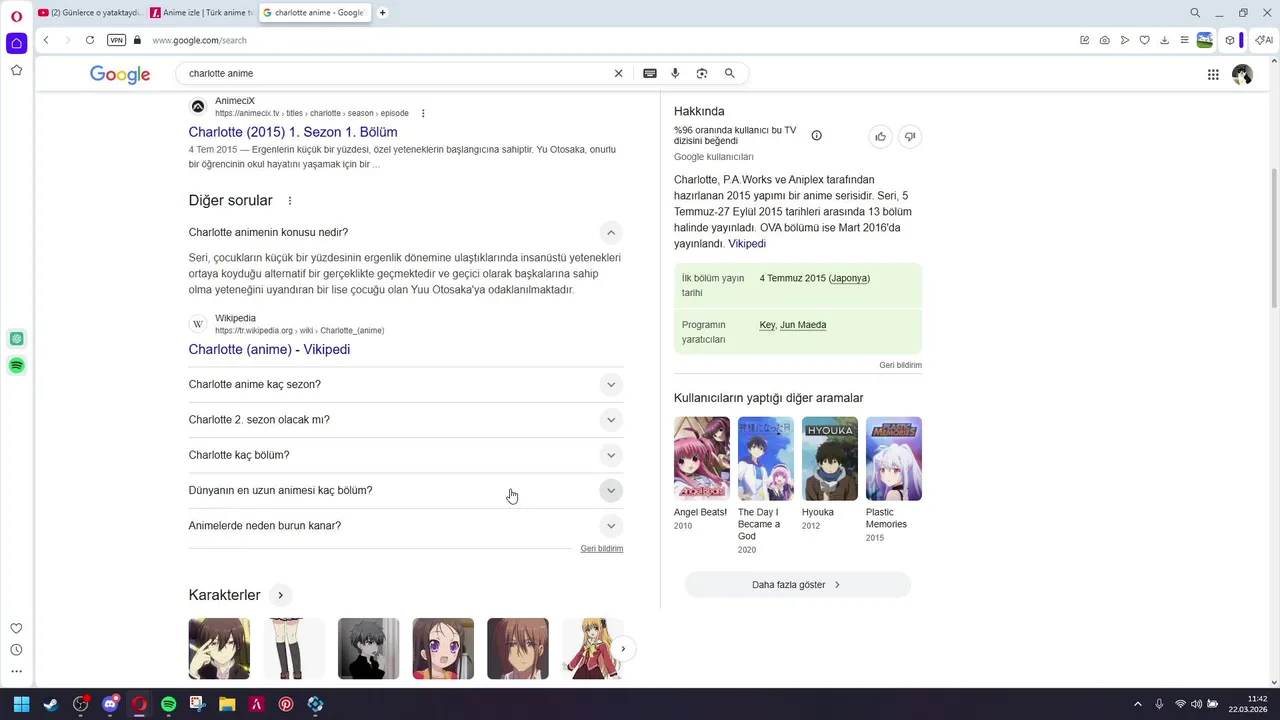
Task: Clear the search query with X
Action: click(x=618, y=73)
